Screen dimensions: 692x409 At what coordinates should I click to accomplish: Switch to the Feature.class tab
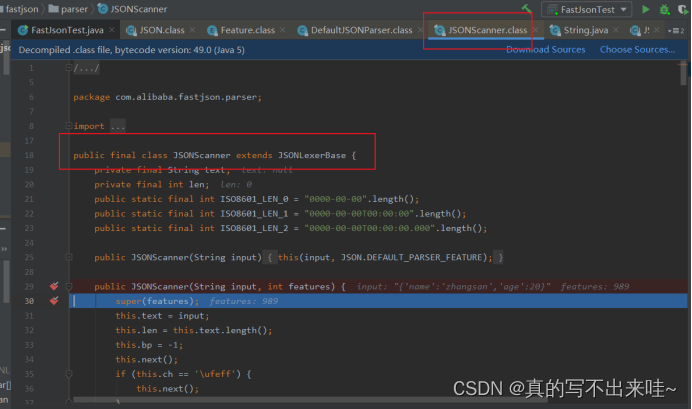coord(248,30)
